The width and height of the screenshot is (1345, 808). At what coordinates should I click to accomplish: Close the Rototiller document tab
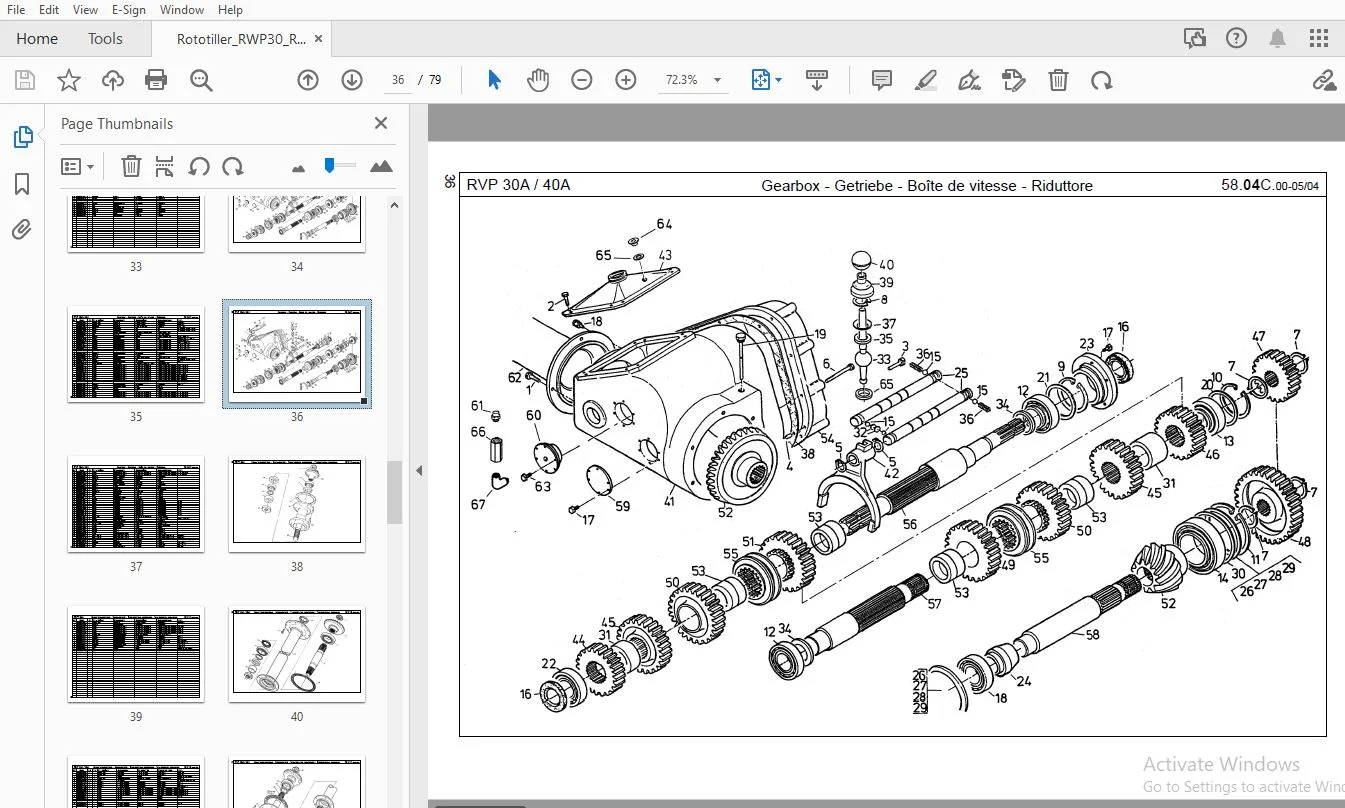(x=319, y=38)
